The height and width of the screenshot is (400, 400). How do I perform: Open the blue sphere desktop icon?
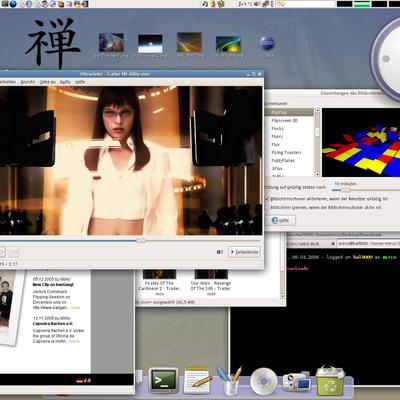(x=267, y=43)
